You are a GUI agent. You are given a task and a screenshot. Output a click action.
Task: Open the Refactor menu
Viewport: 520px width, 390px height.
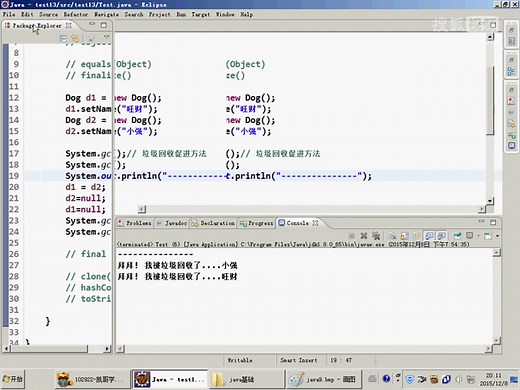click(x=76, y=14)
